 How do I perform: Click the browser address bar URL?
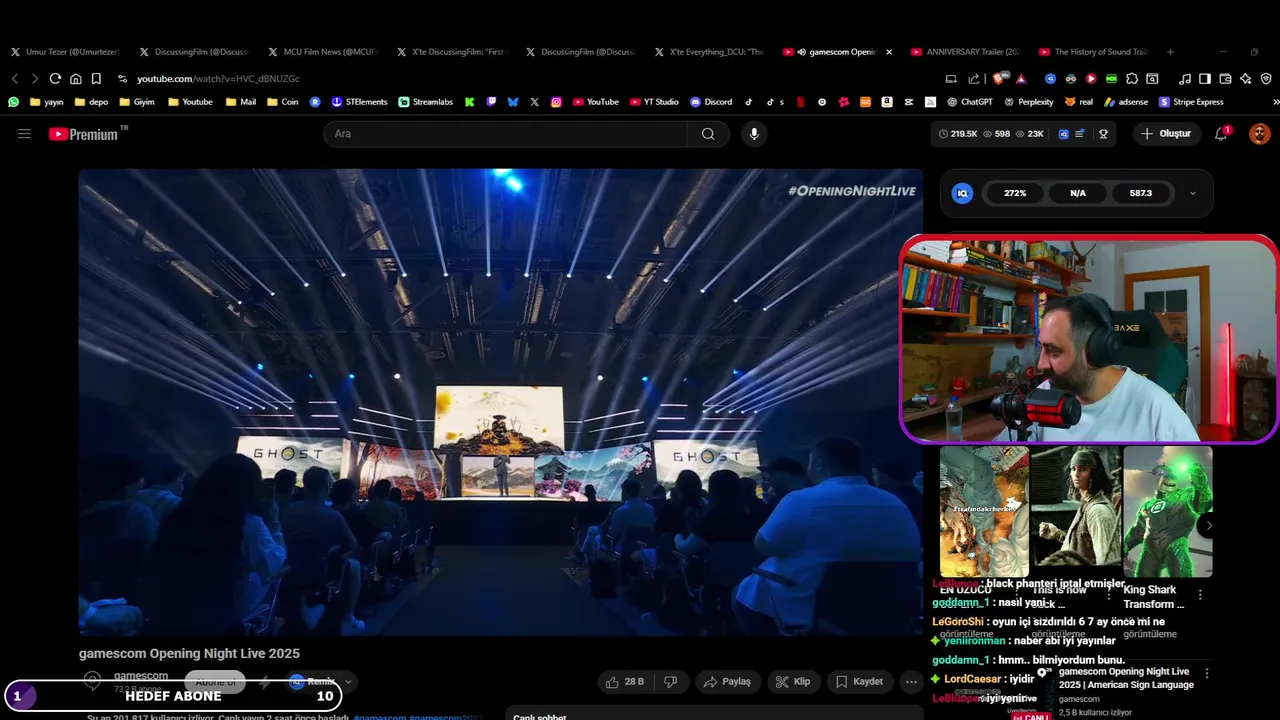(x=218, y=79)
